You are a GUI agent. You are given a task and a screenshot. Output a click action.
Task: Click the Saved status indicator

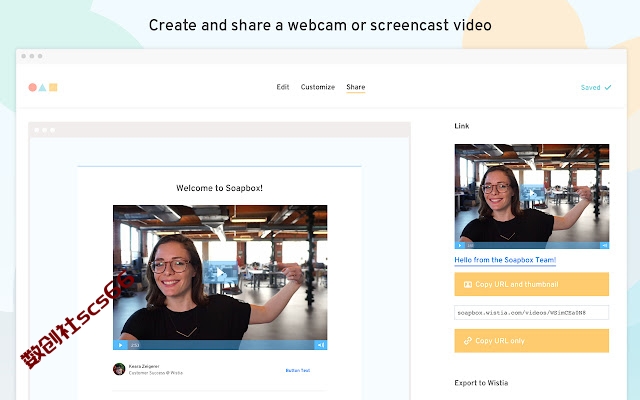pos(596,87)
